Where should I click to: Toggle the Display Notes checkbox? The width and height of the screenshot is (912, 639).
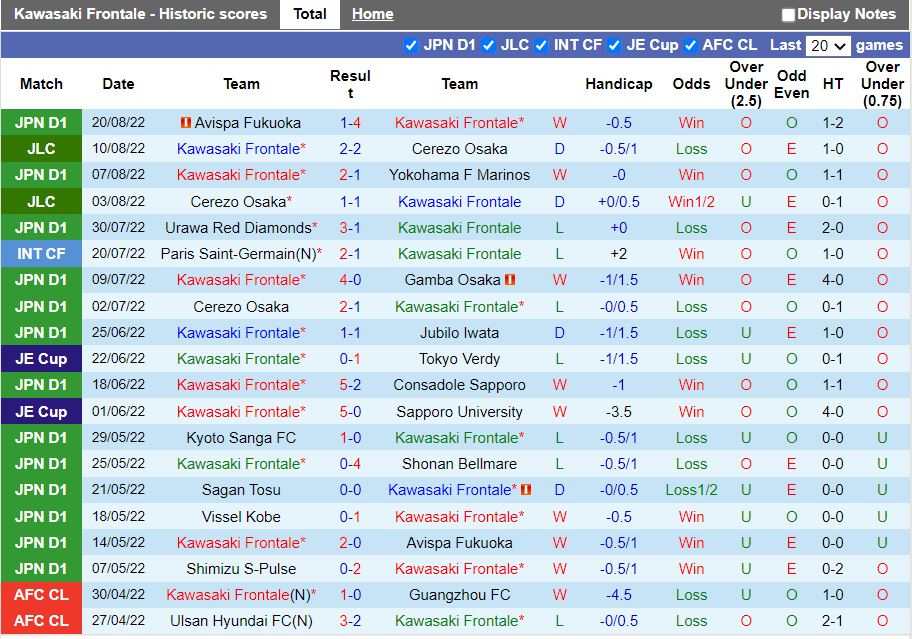point(788,14)
